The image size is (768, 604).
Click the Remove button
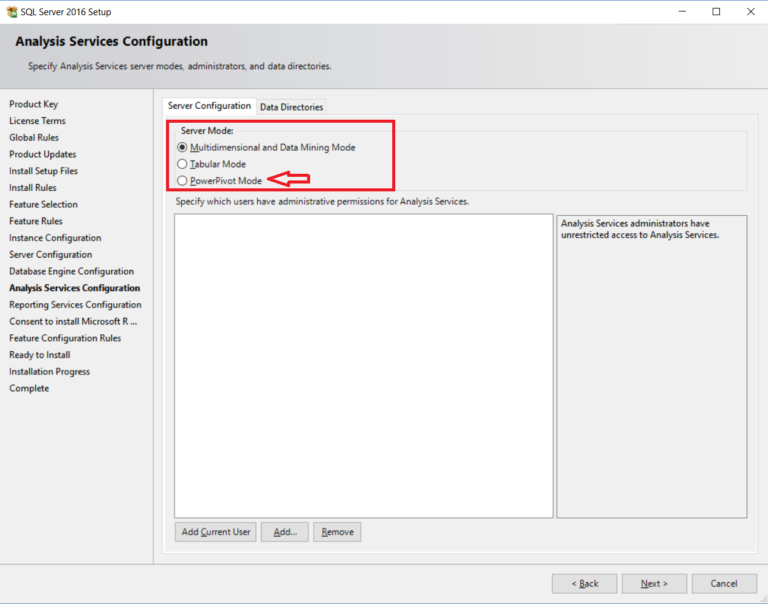point(337,532)
